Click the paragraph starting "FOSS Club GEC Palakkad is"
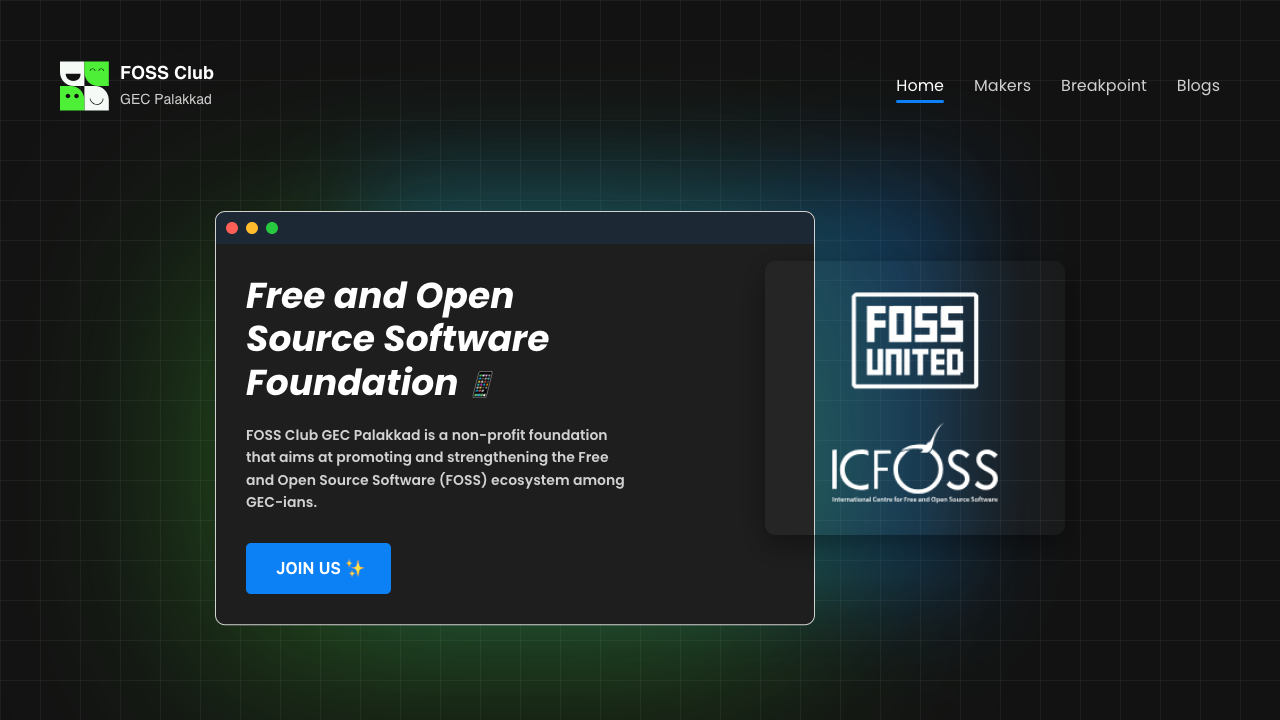Screen dimensions: 1280x720 (x=436, y=468)
